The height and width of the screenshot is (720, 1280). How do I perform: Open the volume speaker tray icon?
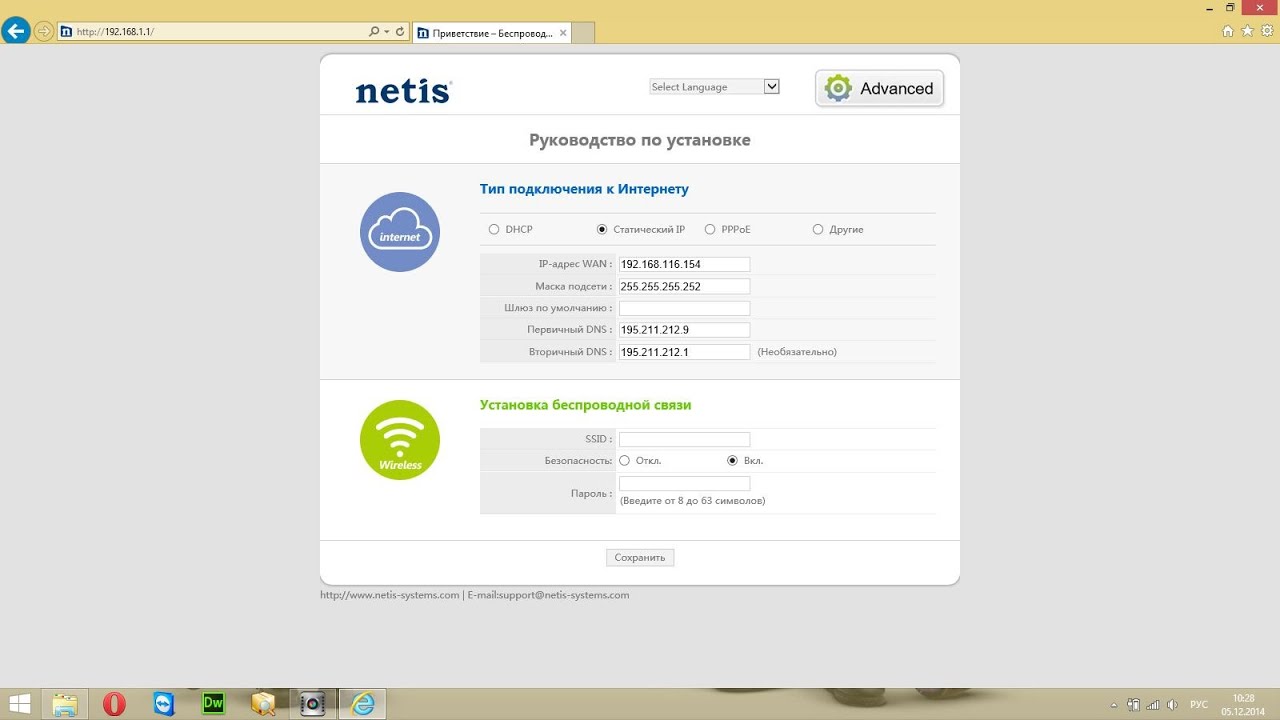(1171, 705)
